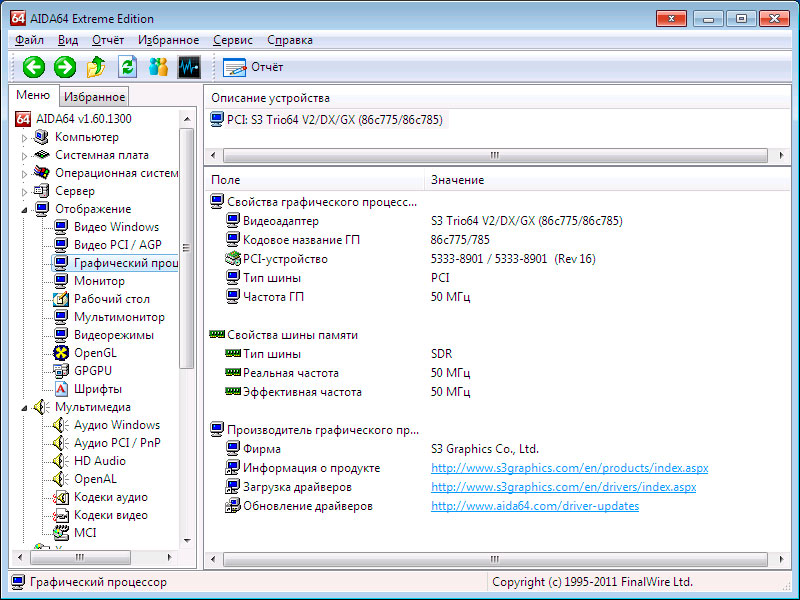This screenshot has height=600, width=800.
Task: Collapse the Мультимедиа tree node
Action: pyautogui.click(x=25, y=408)
